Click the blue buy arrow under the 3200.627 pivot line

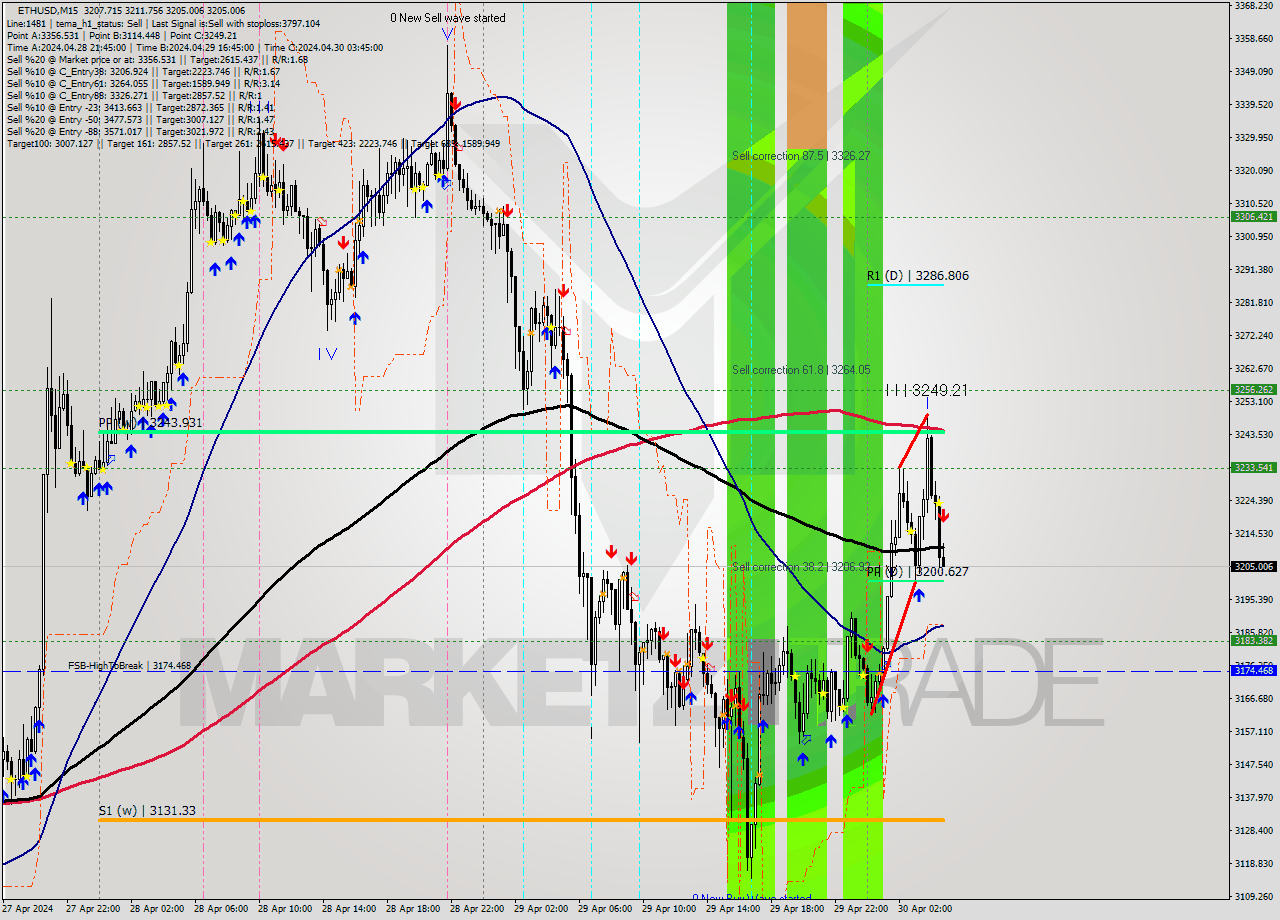tap(918, 595)
